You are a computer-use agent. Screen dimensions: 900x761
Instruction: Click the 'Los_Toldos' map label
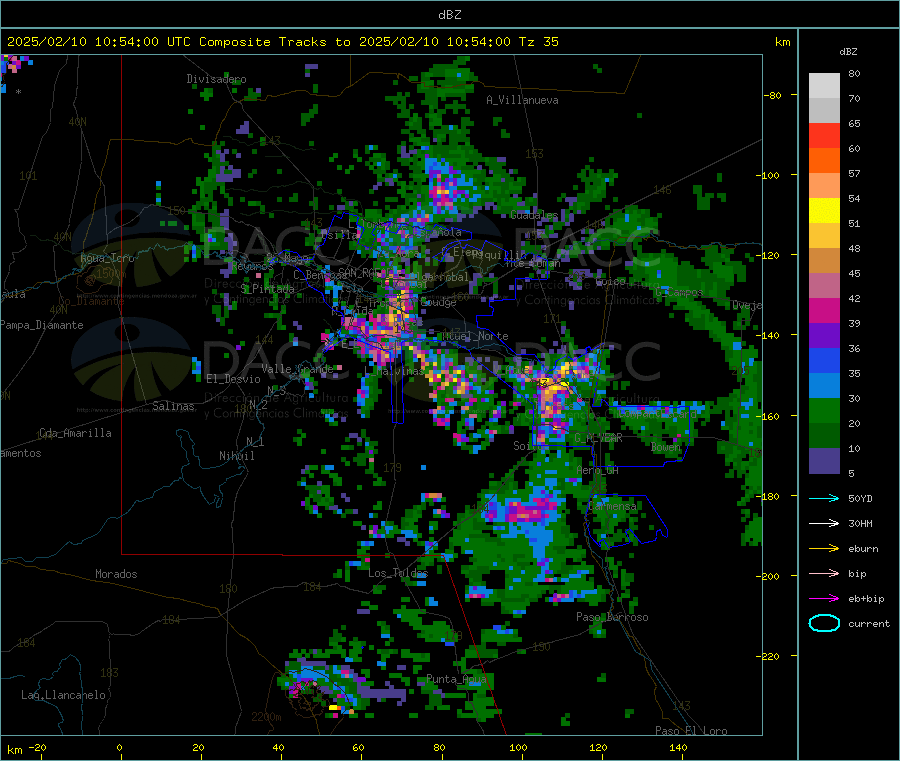point(398,573)
